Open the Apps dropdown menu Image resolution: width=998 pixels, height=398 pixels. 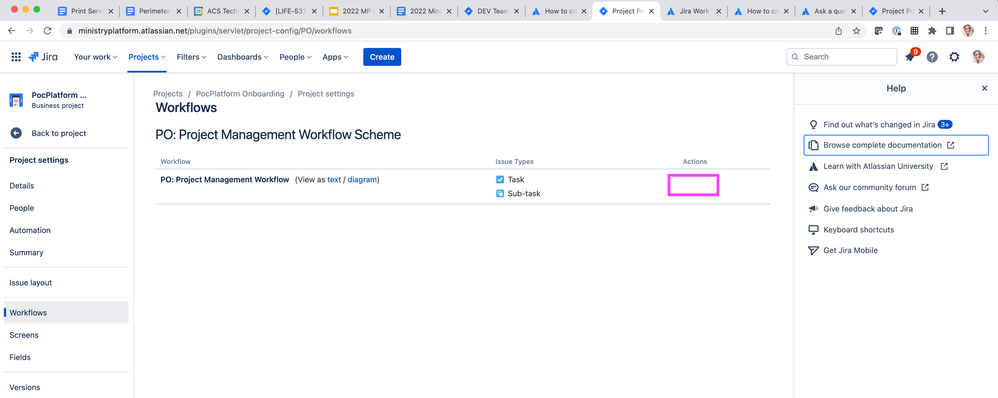(335, 57)
